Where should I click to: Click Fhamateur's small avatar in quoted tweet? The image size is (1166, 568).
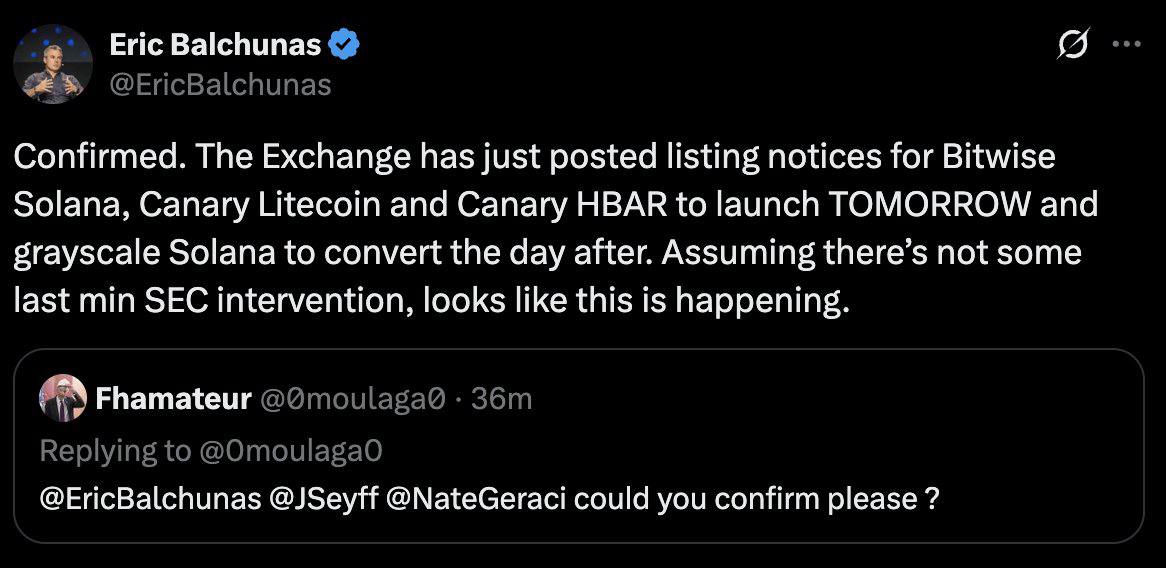click(x=62, y=400)
